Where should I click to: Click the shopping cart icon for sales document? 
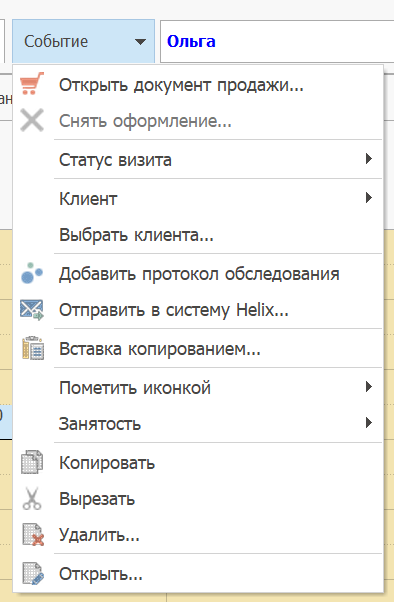[x=32, y=83]
